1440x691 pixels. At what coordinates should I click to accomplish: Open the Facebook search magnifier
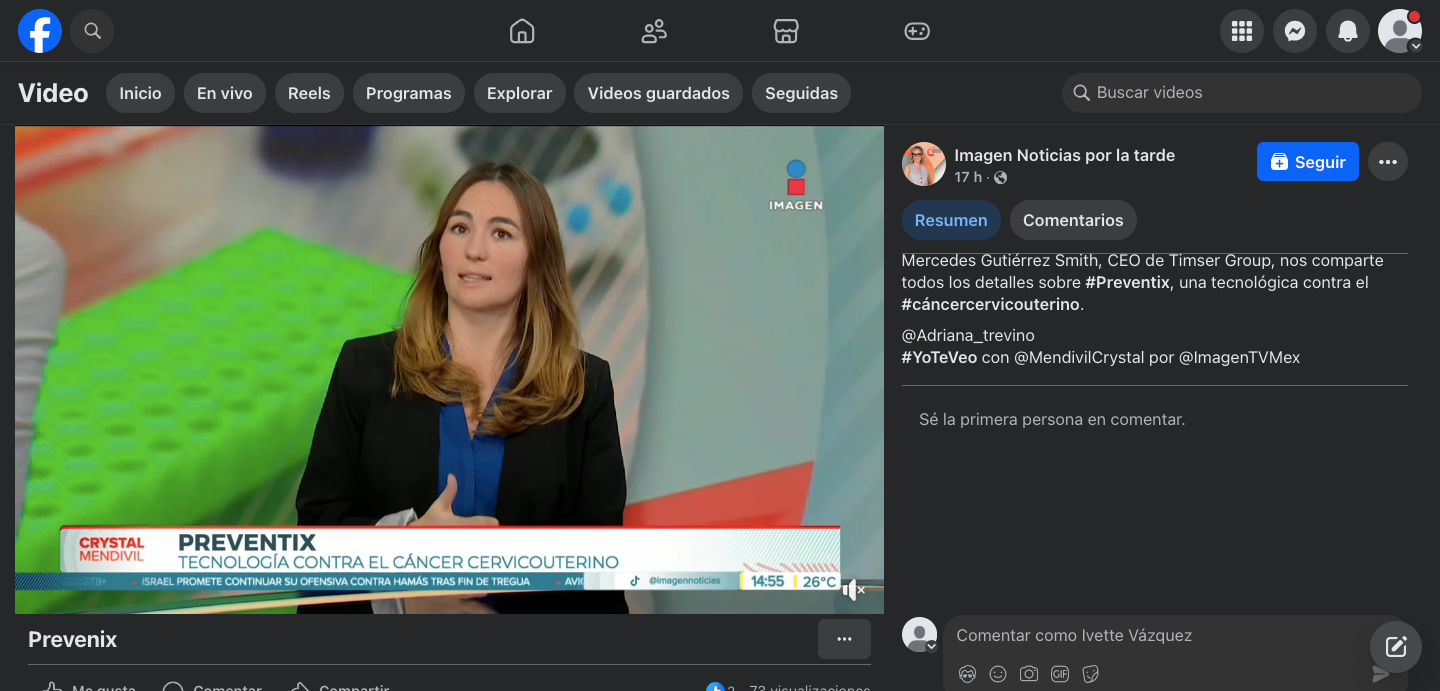pos(92,31)
